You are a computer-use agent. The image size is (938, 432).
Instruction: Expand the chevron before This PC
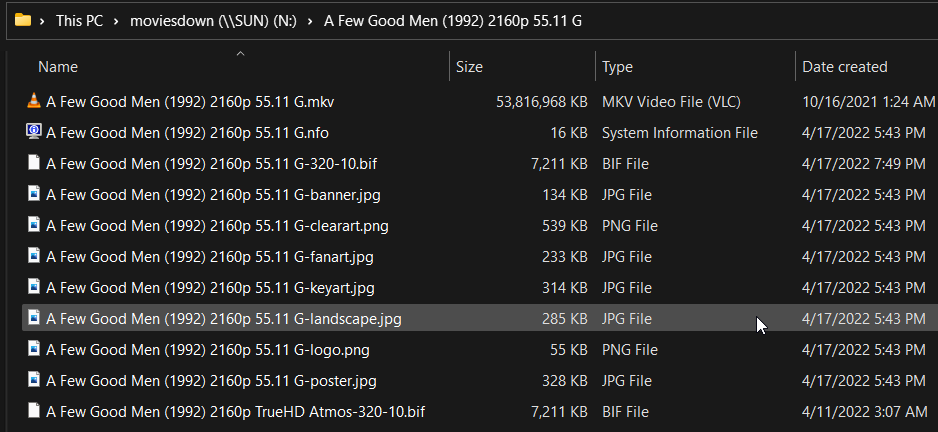click(42, 21)
